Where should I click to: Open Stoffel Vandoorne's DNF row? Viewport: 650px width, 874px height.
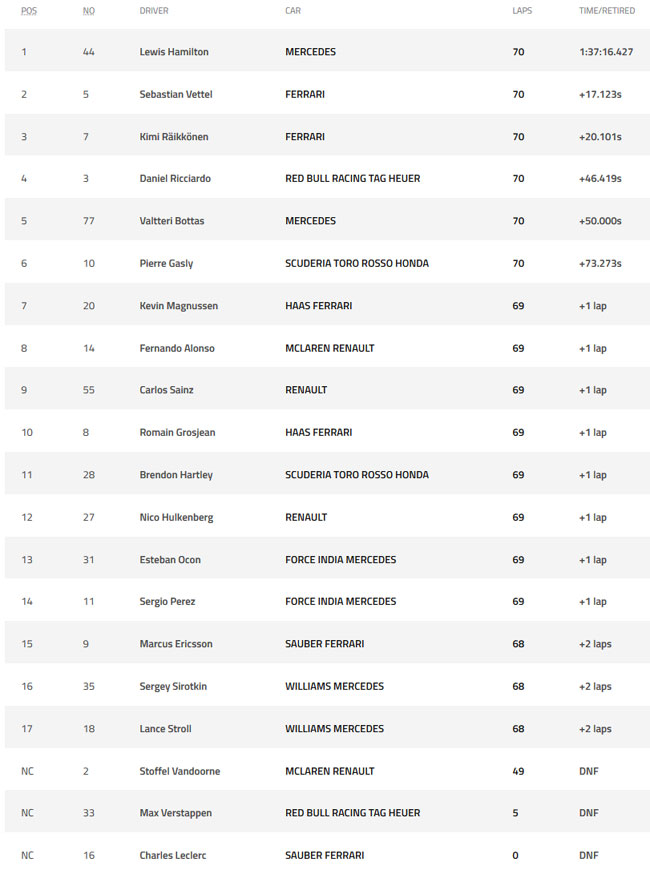(x=327, y=771)
